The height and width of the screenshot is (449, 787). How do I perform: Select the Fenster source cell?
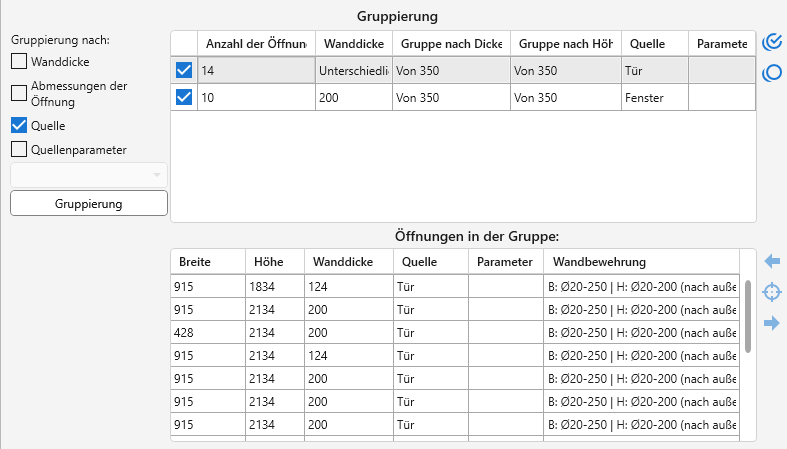click(655, 97)
